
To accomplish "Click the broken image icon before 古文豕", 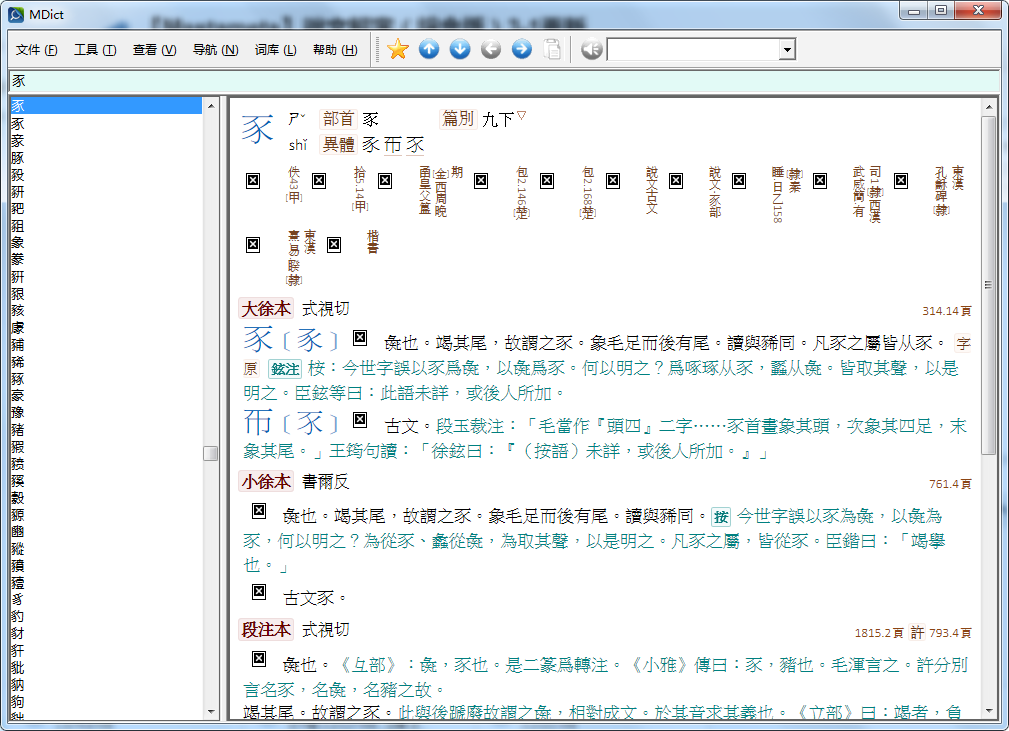I will click(x=259, y=593).
